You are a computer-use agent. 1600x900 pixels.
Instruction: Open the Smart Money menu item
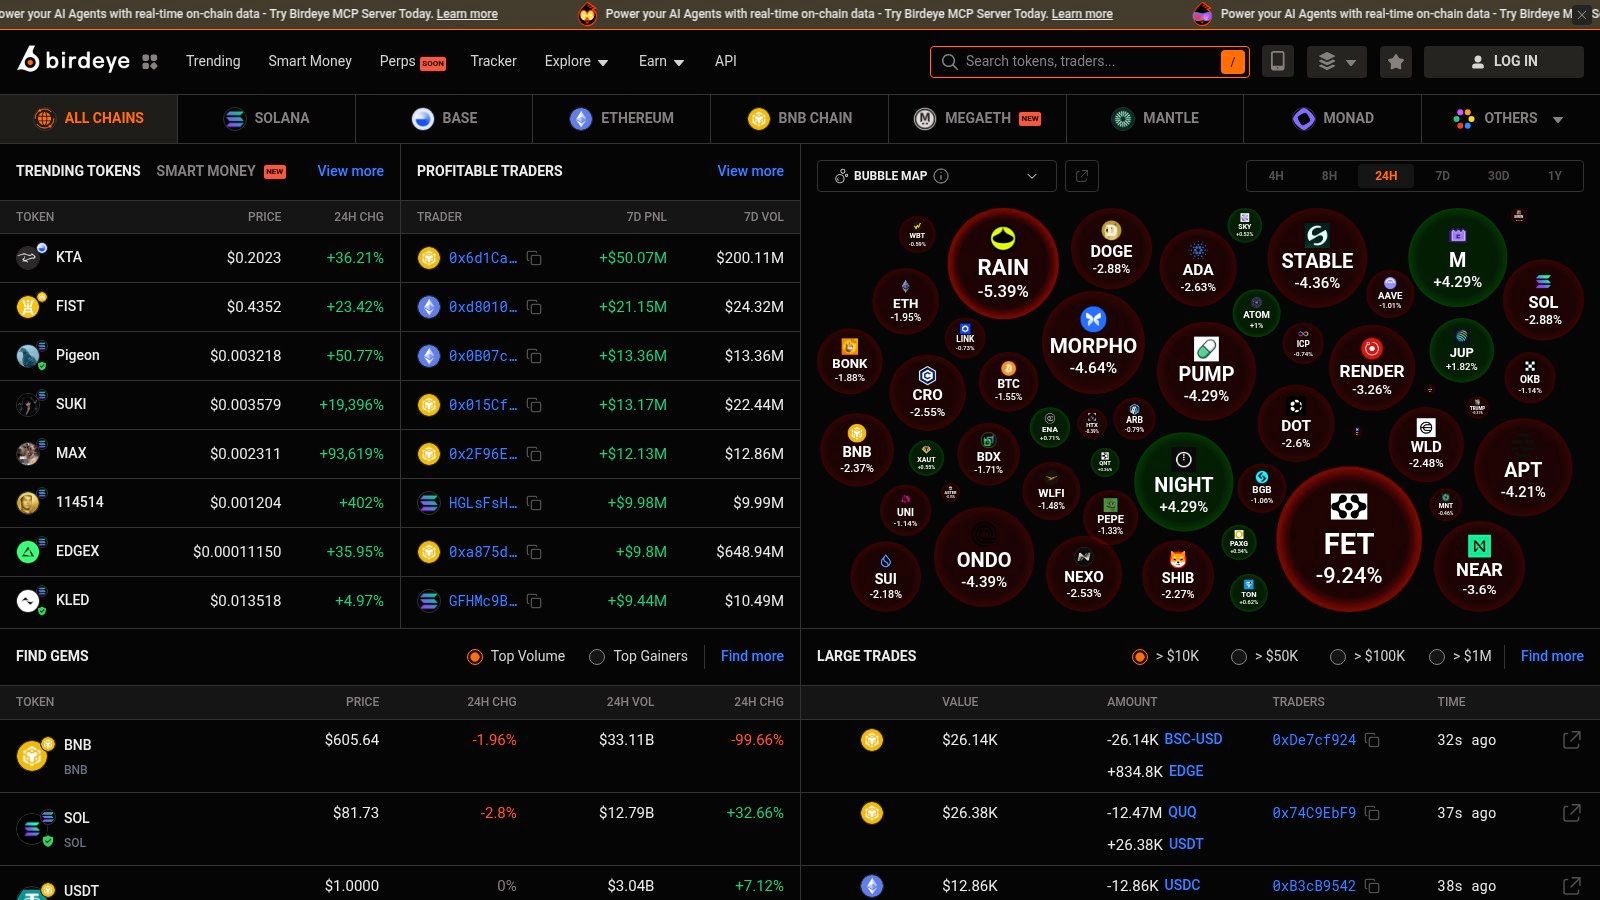pyautogui.click(x=310, y=61)
